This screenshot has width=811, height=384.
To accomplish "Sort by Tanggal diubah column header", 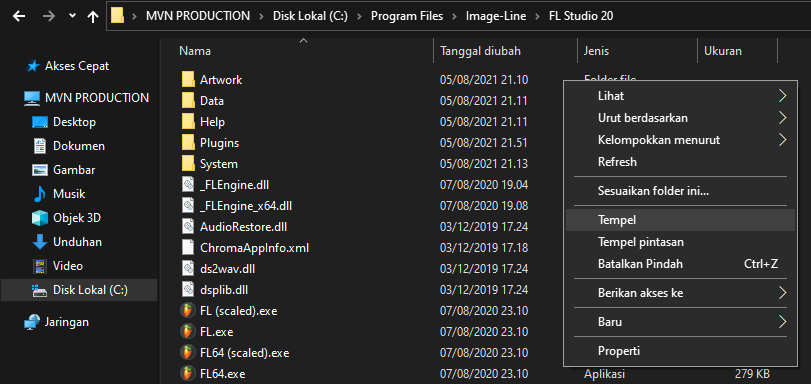I will (505, 51).
